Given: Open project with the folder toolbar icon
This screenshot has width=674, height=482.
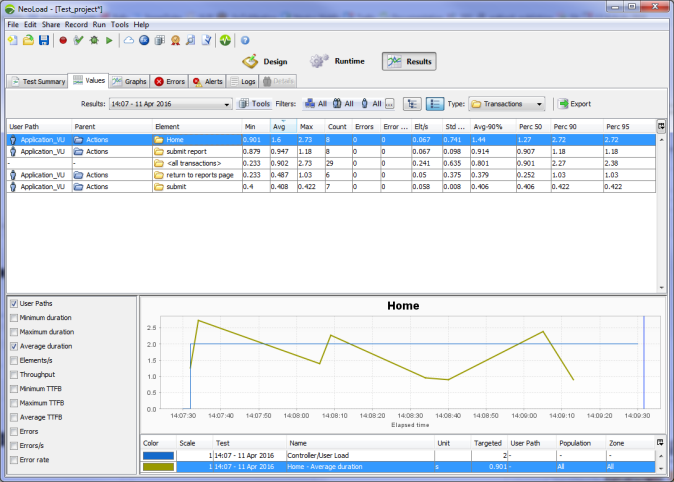Looking at the screenshot, I should pos(28,40).
